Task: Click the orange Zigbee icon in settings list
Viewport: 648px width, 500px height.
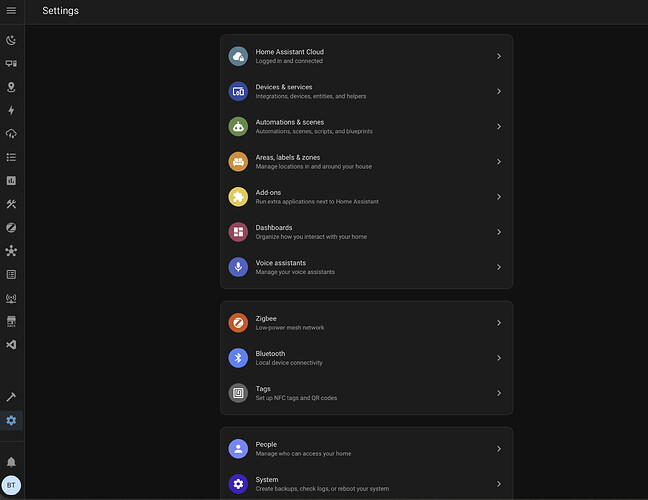Action: point(238,323)
